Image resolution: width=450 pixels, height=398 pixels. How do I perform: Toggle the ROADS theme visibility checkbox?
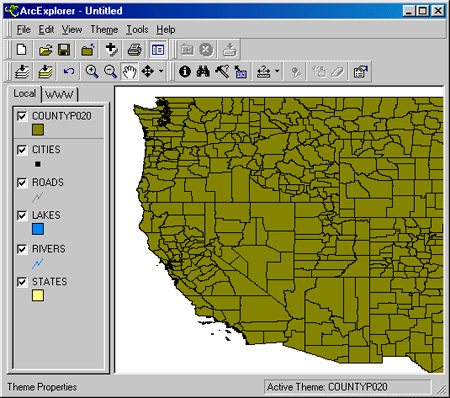(x=22, y=183)
